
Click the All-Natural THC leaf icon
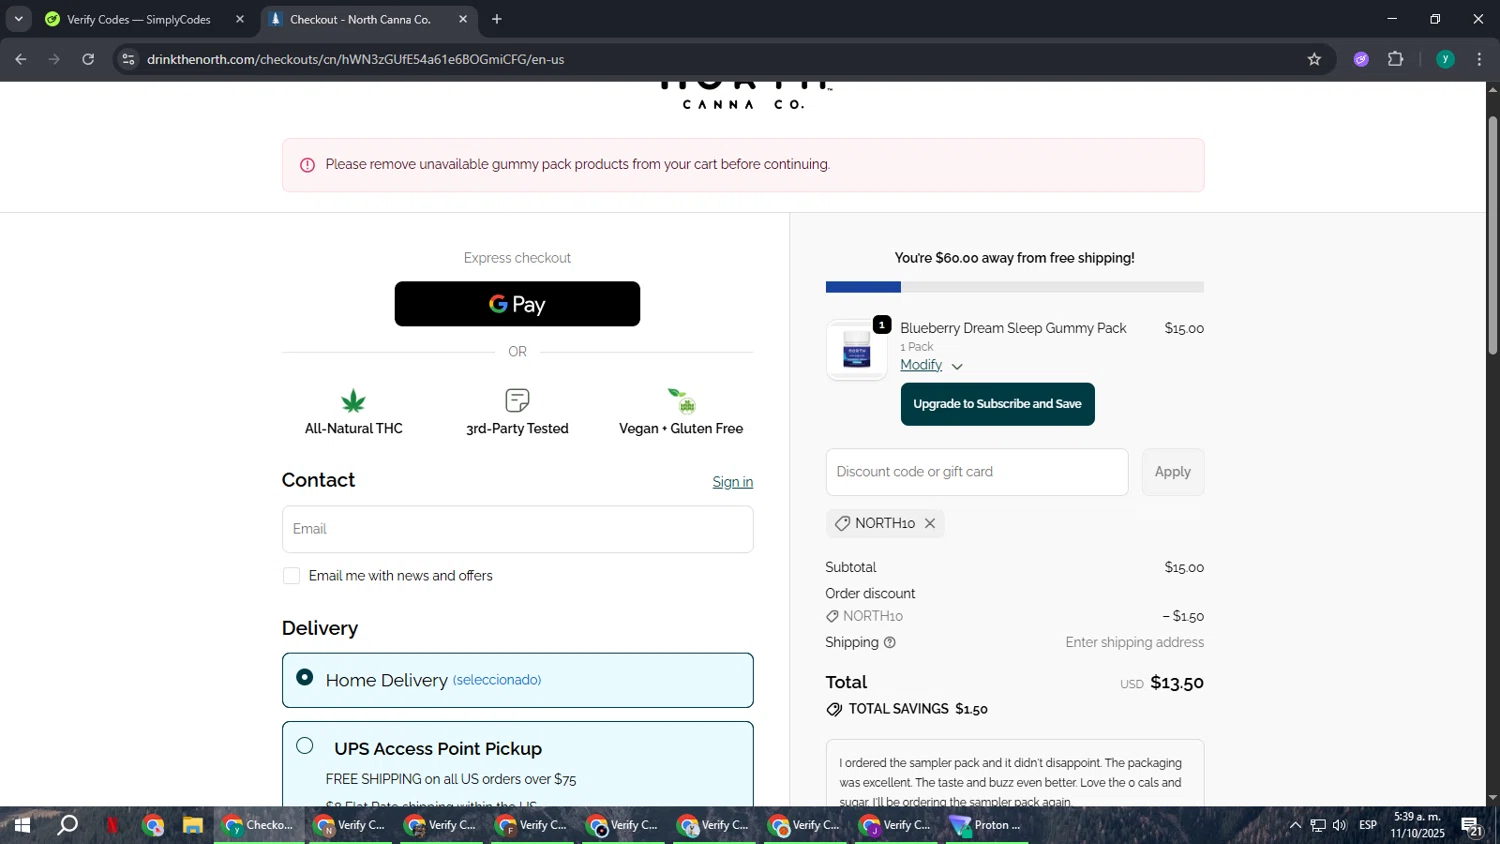[353, 401]
